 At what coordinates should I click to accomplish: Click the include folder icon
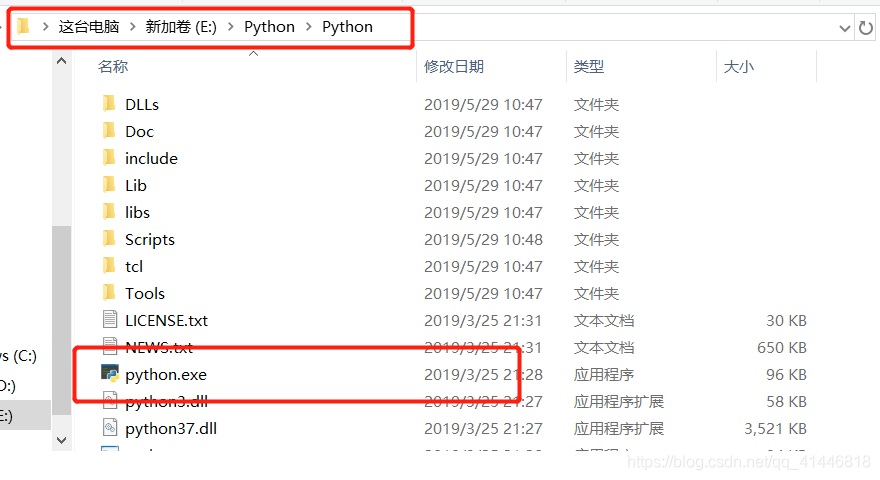109,158
